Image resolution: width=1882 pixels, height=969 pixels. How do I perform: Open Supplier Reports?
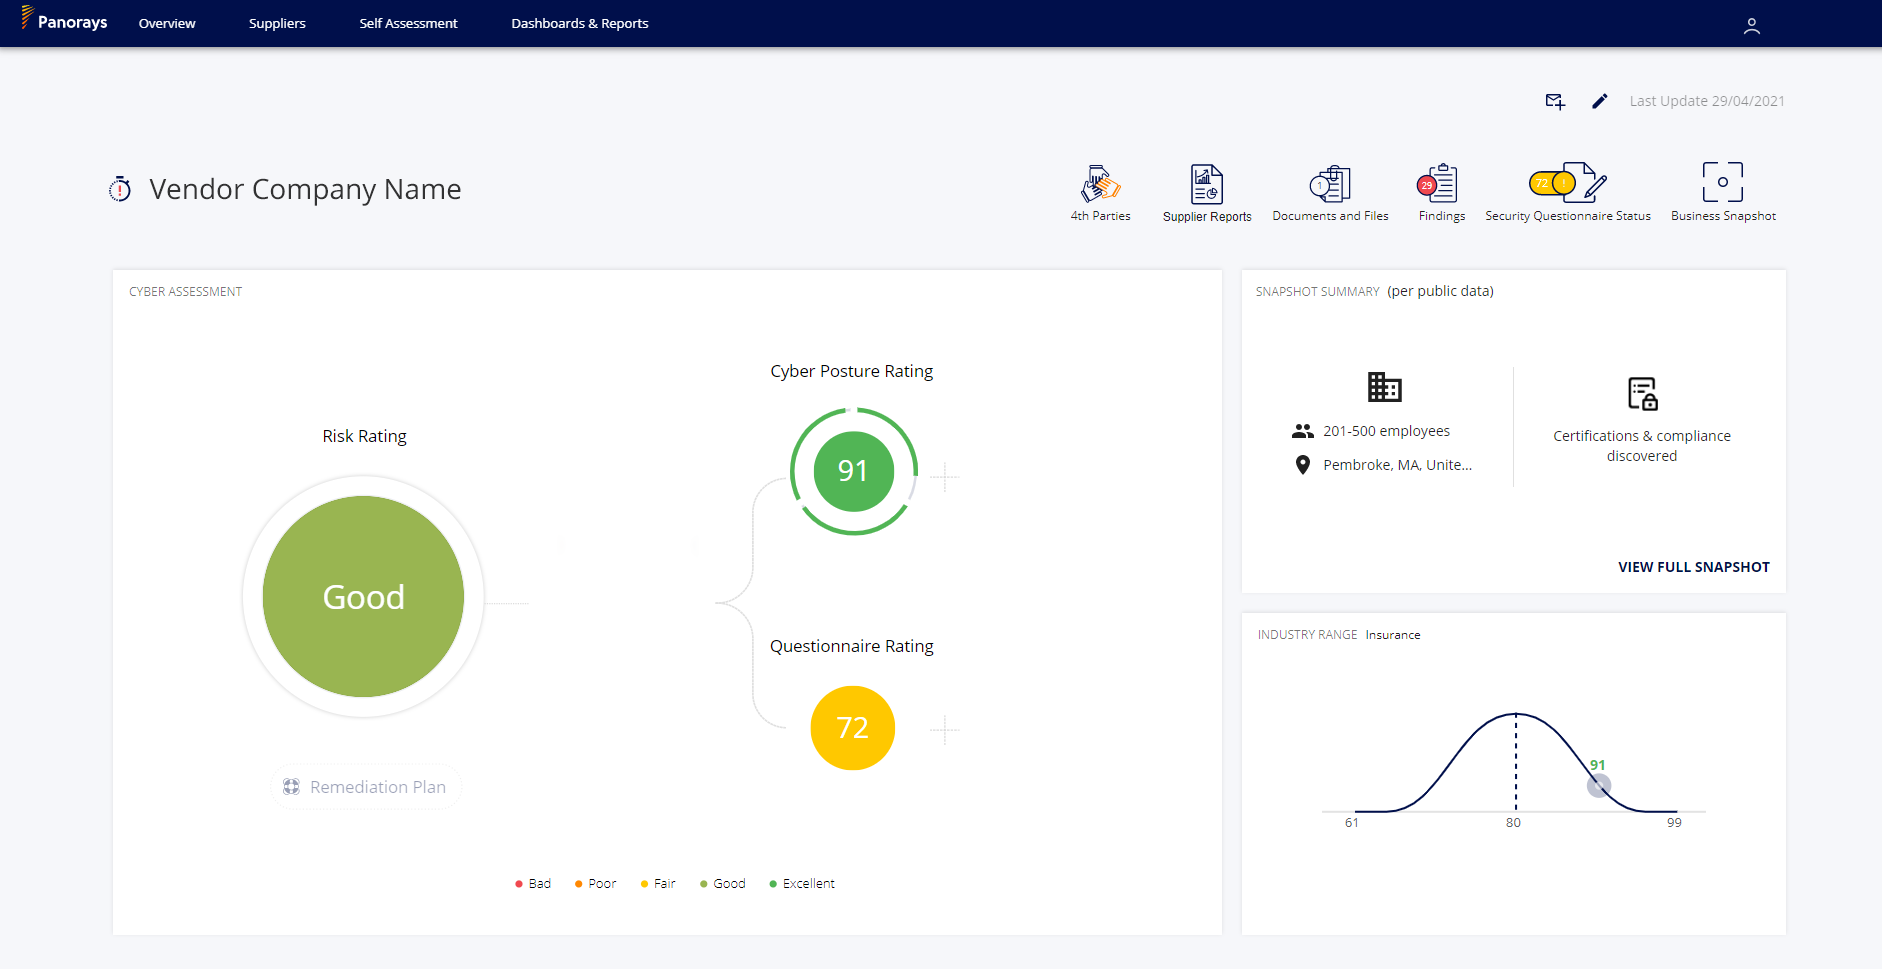(x=1207, y=190)
